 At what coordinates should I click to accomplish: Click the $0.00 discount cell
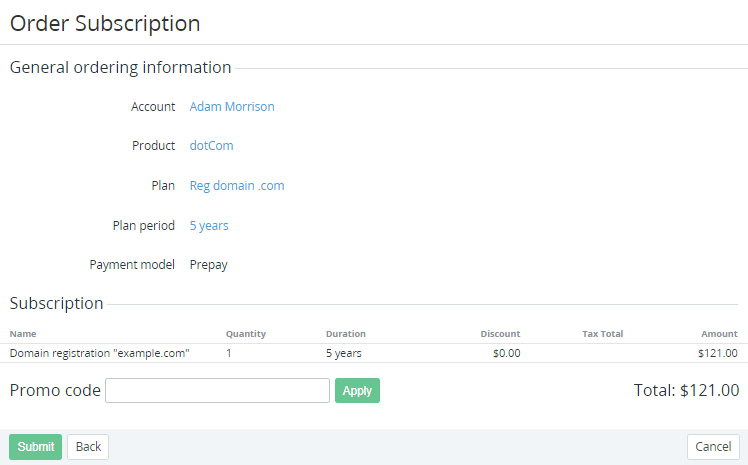pos(506,353)
